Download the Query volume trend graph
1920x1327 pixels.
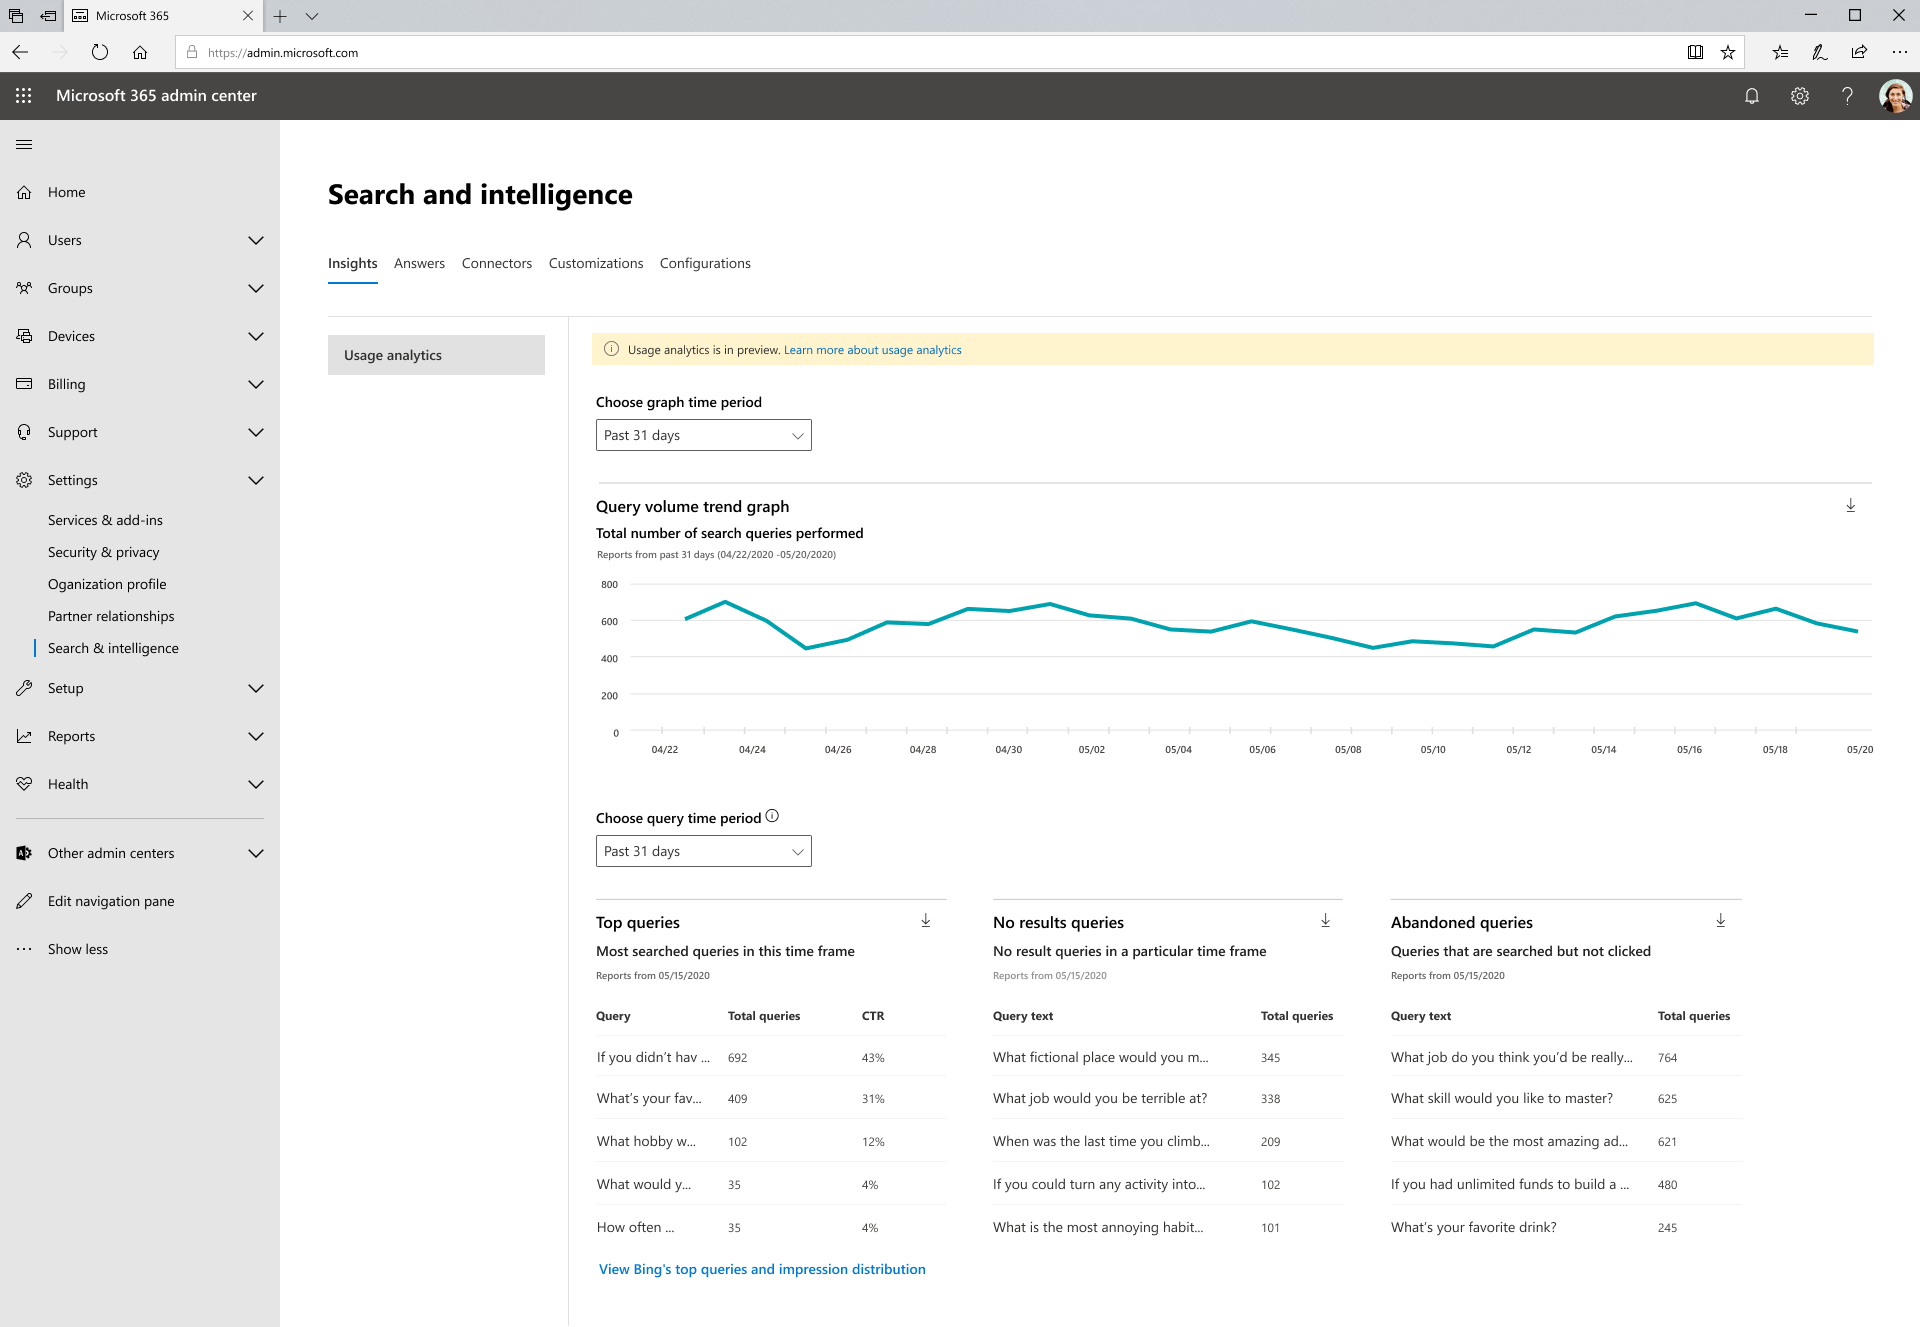(1850, 506)
